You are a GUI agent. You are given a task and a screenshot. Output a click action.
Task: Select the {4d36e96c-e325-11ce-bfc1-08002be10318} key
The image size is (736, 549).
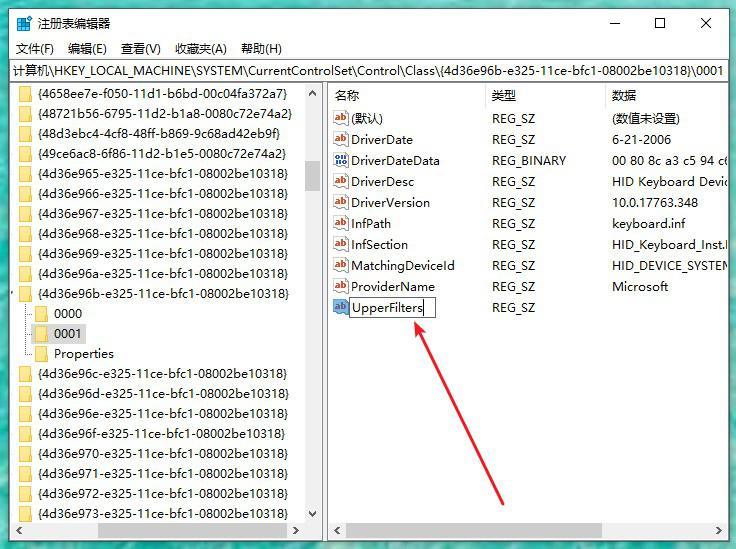162,374
